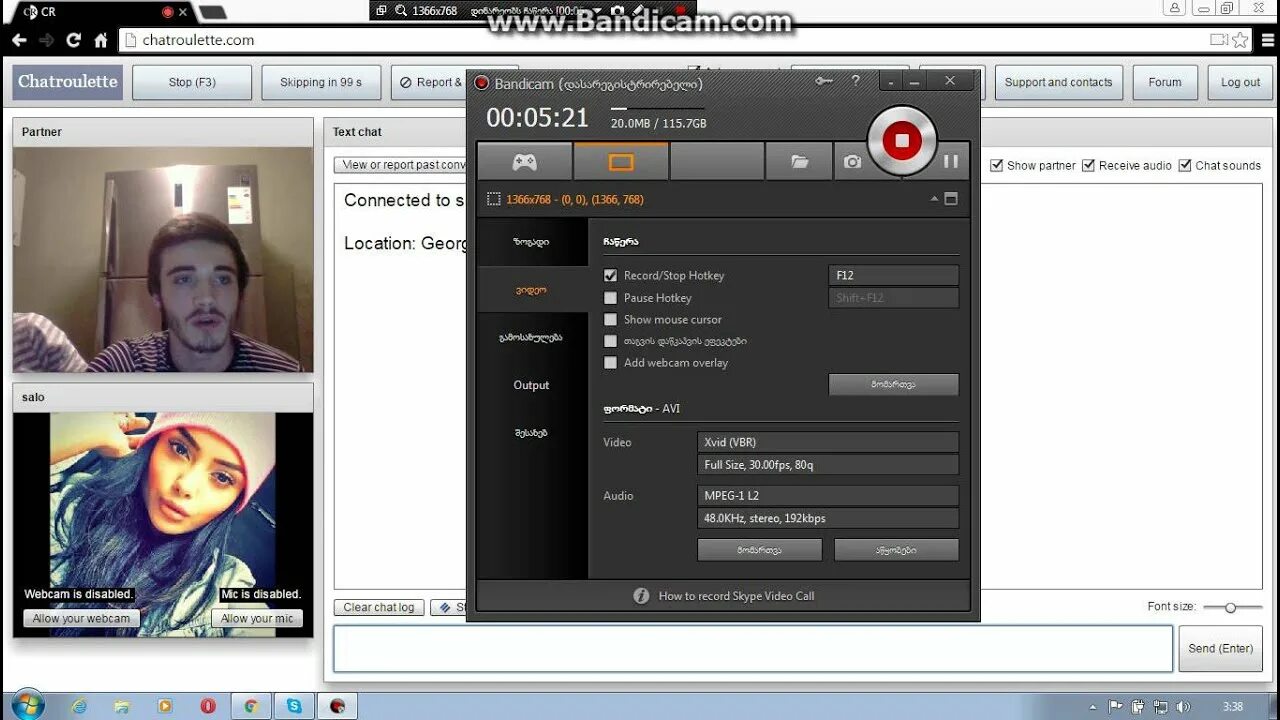This screenshot has width=1280, height=720.
Task: Click Clear chat log button
Action: coord(379,607)
